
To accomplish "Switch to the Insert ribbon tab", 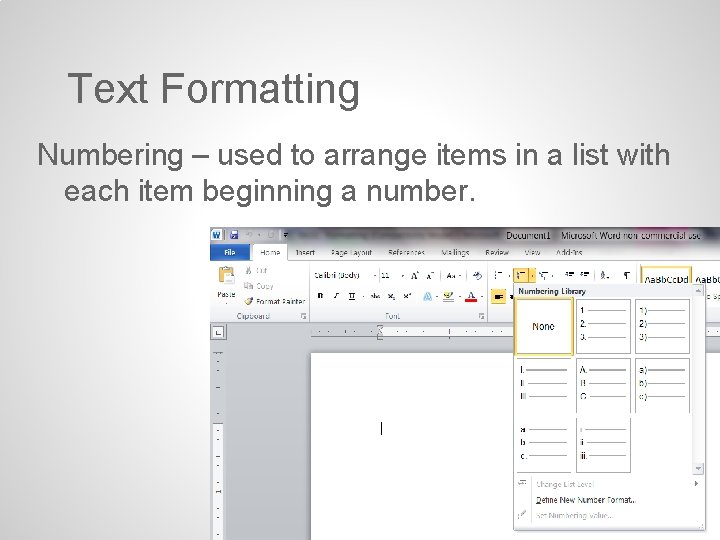I will point(305,253).
